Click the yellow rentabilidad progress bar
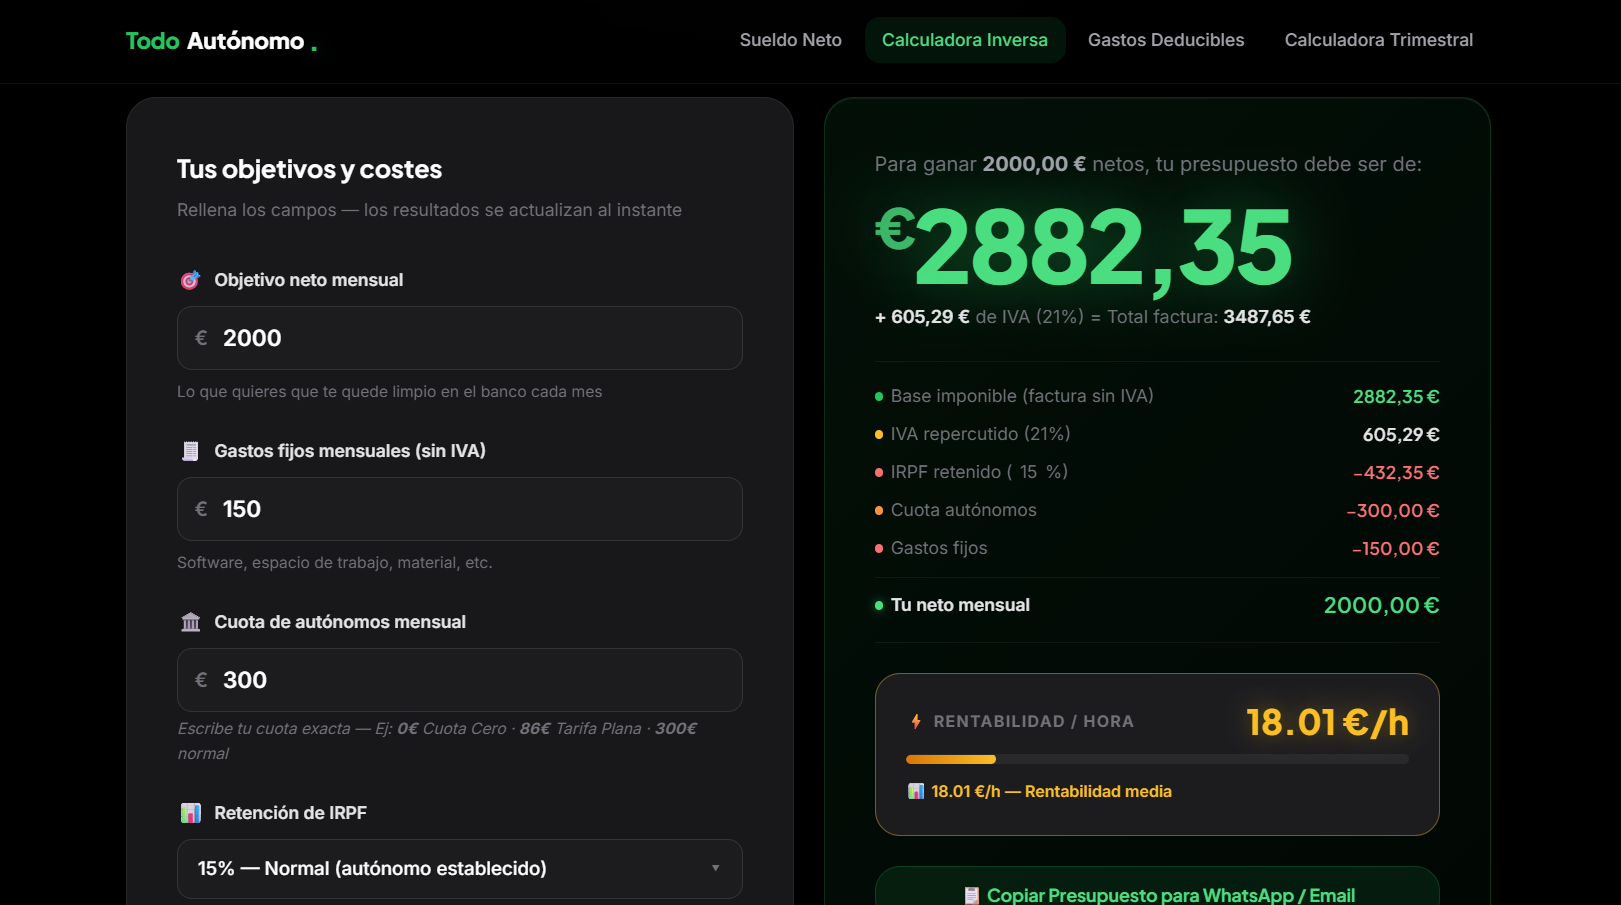Screen dimensions: 1621x905 [x=950, y=759]
